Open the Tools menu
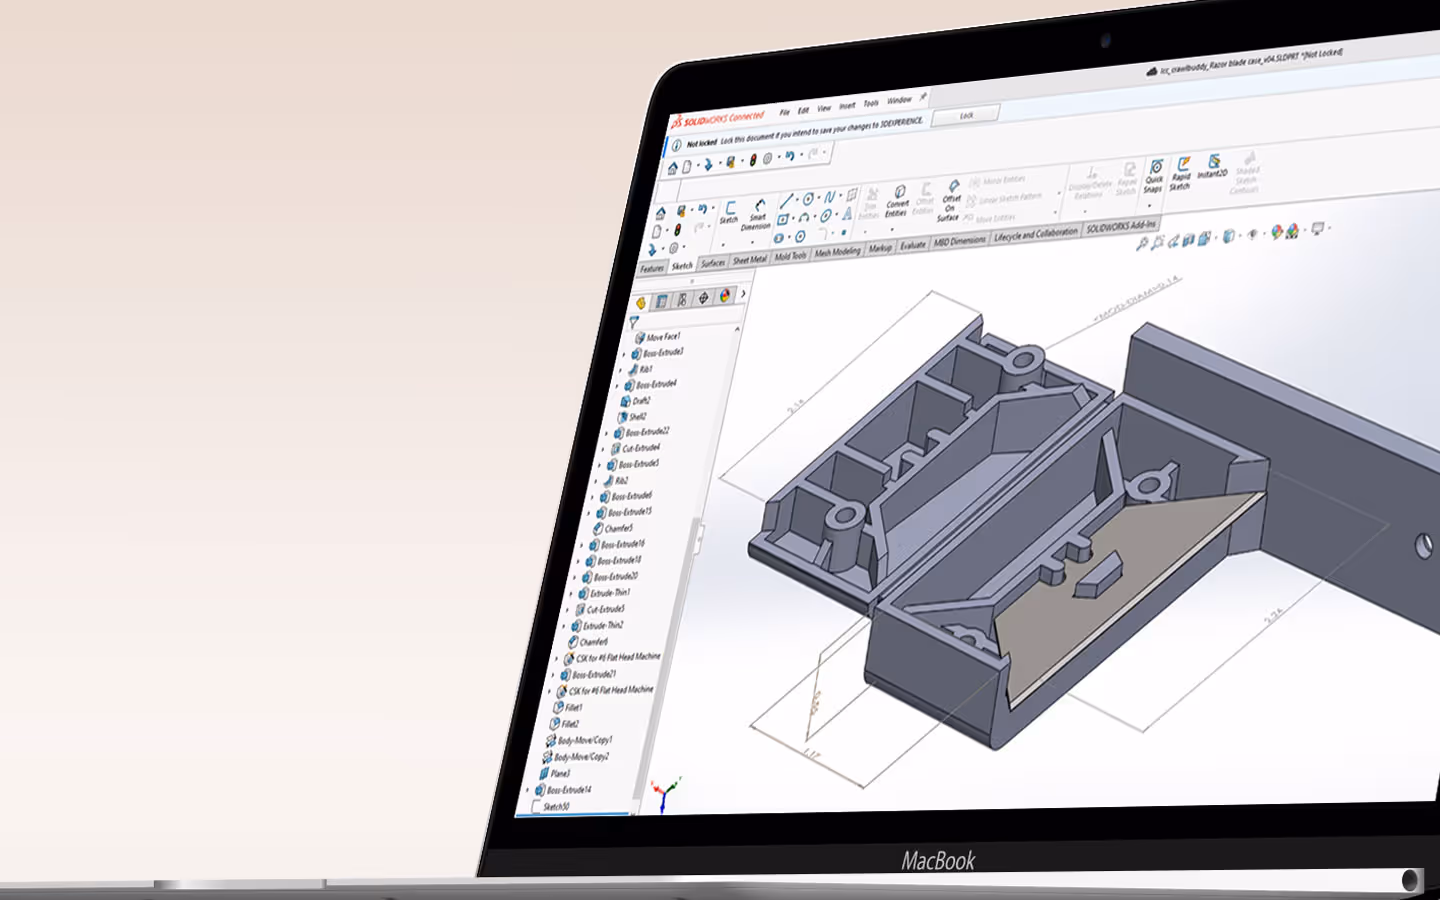Image resolution: width=1440 pixels, height=900 pixels. [871, 103]
